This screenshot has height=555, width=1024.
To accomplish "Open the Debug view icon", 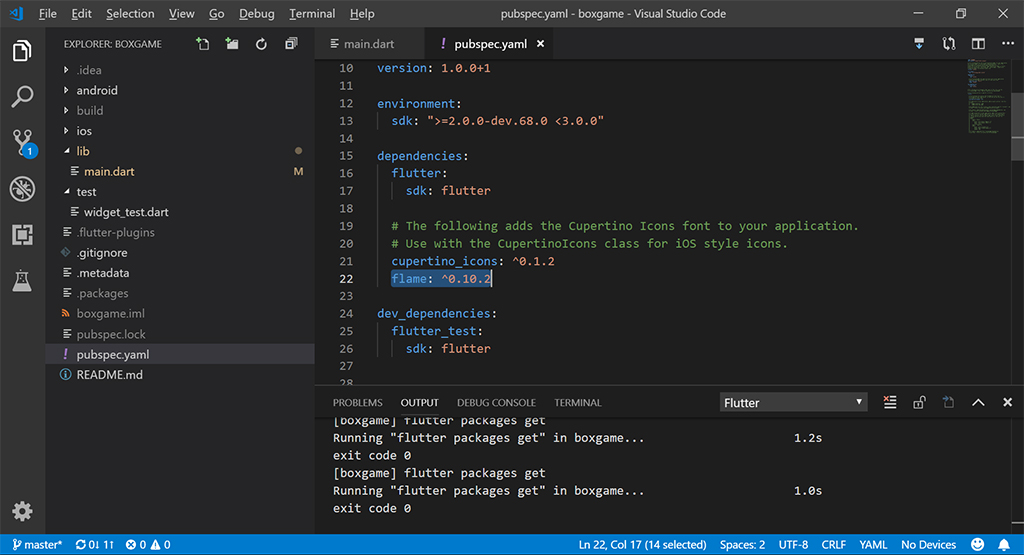I will click(x=22, y=189).
